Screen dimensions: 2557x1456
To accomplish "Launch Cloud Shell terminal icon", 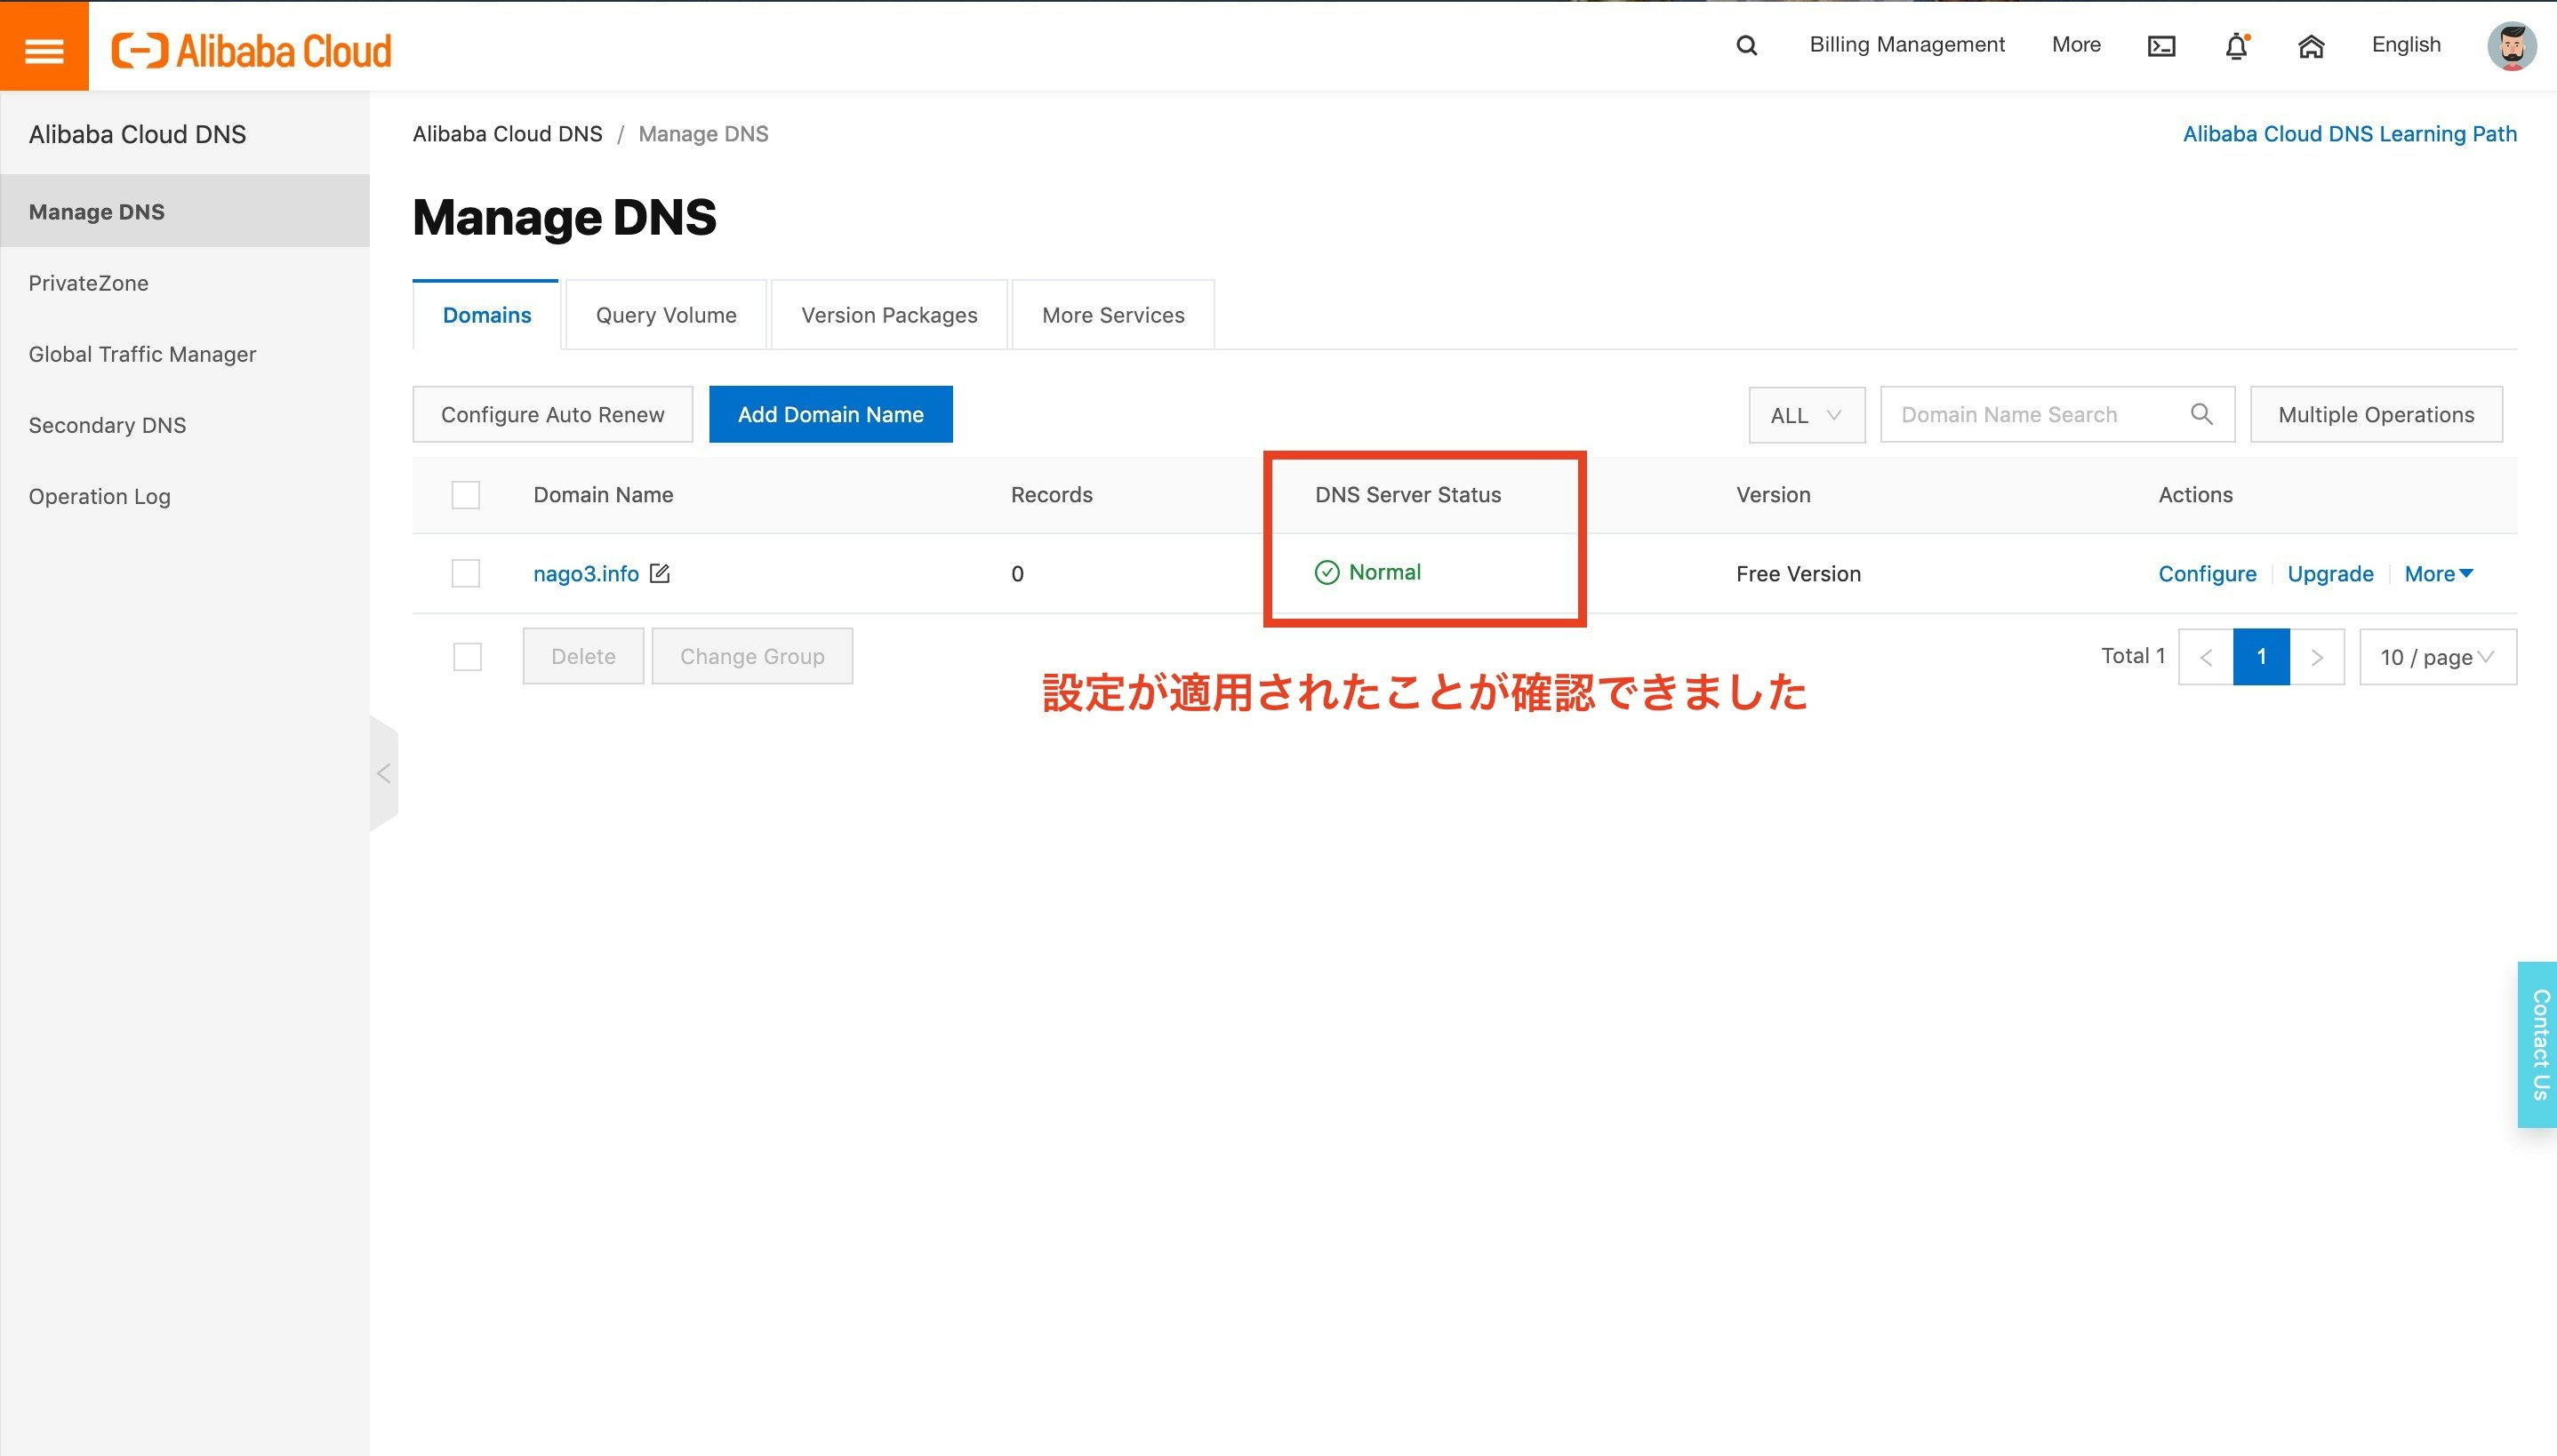I will 2161,46.
